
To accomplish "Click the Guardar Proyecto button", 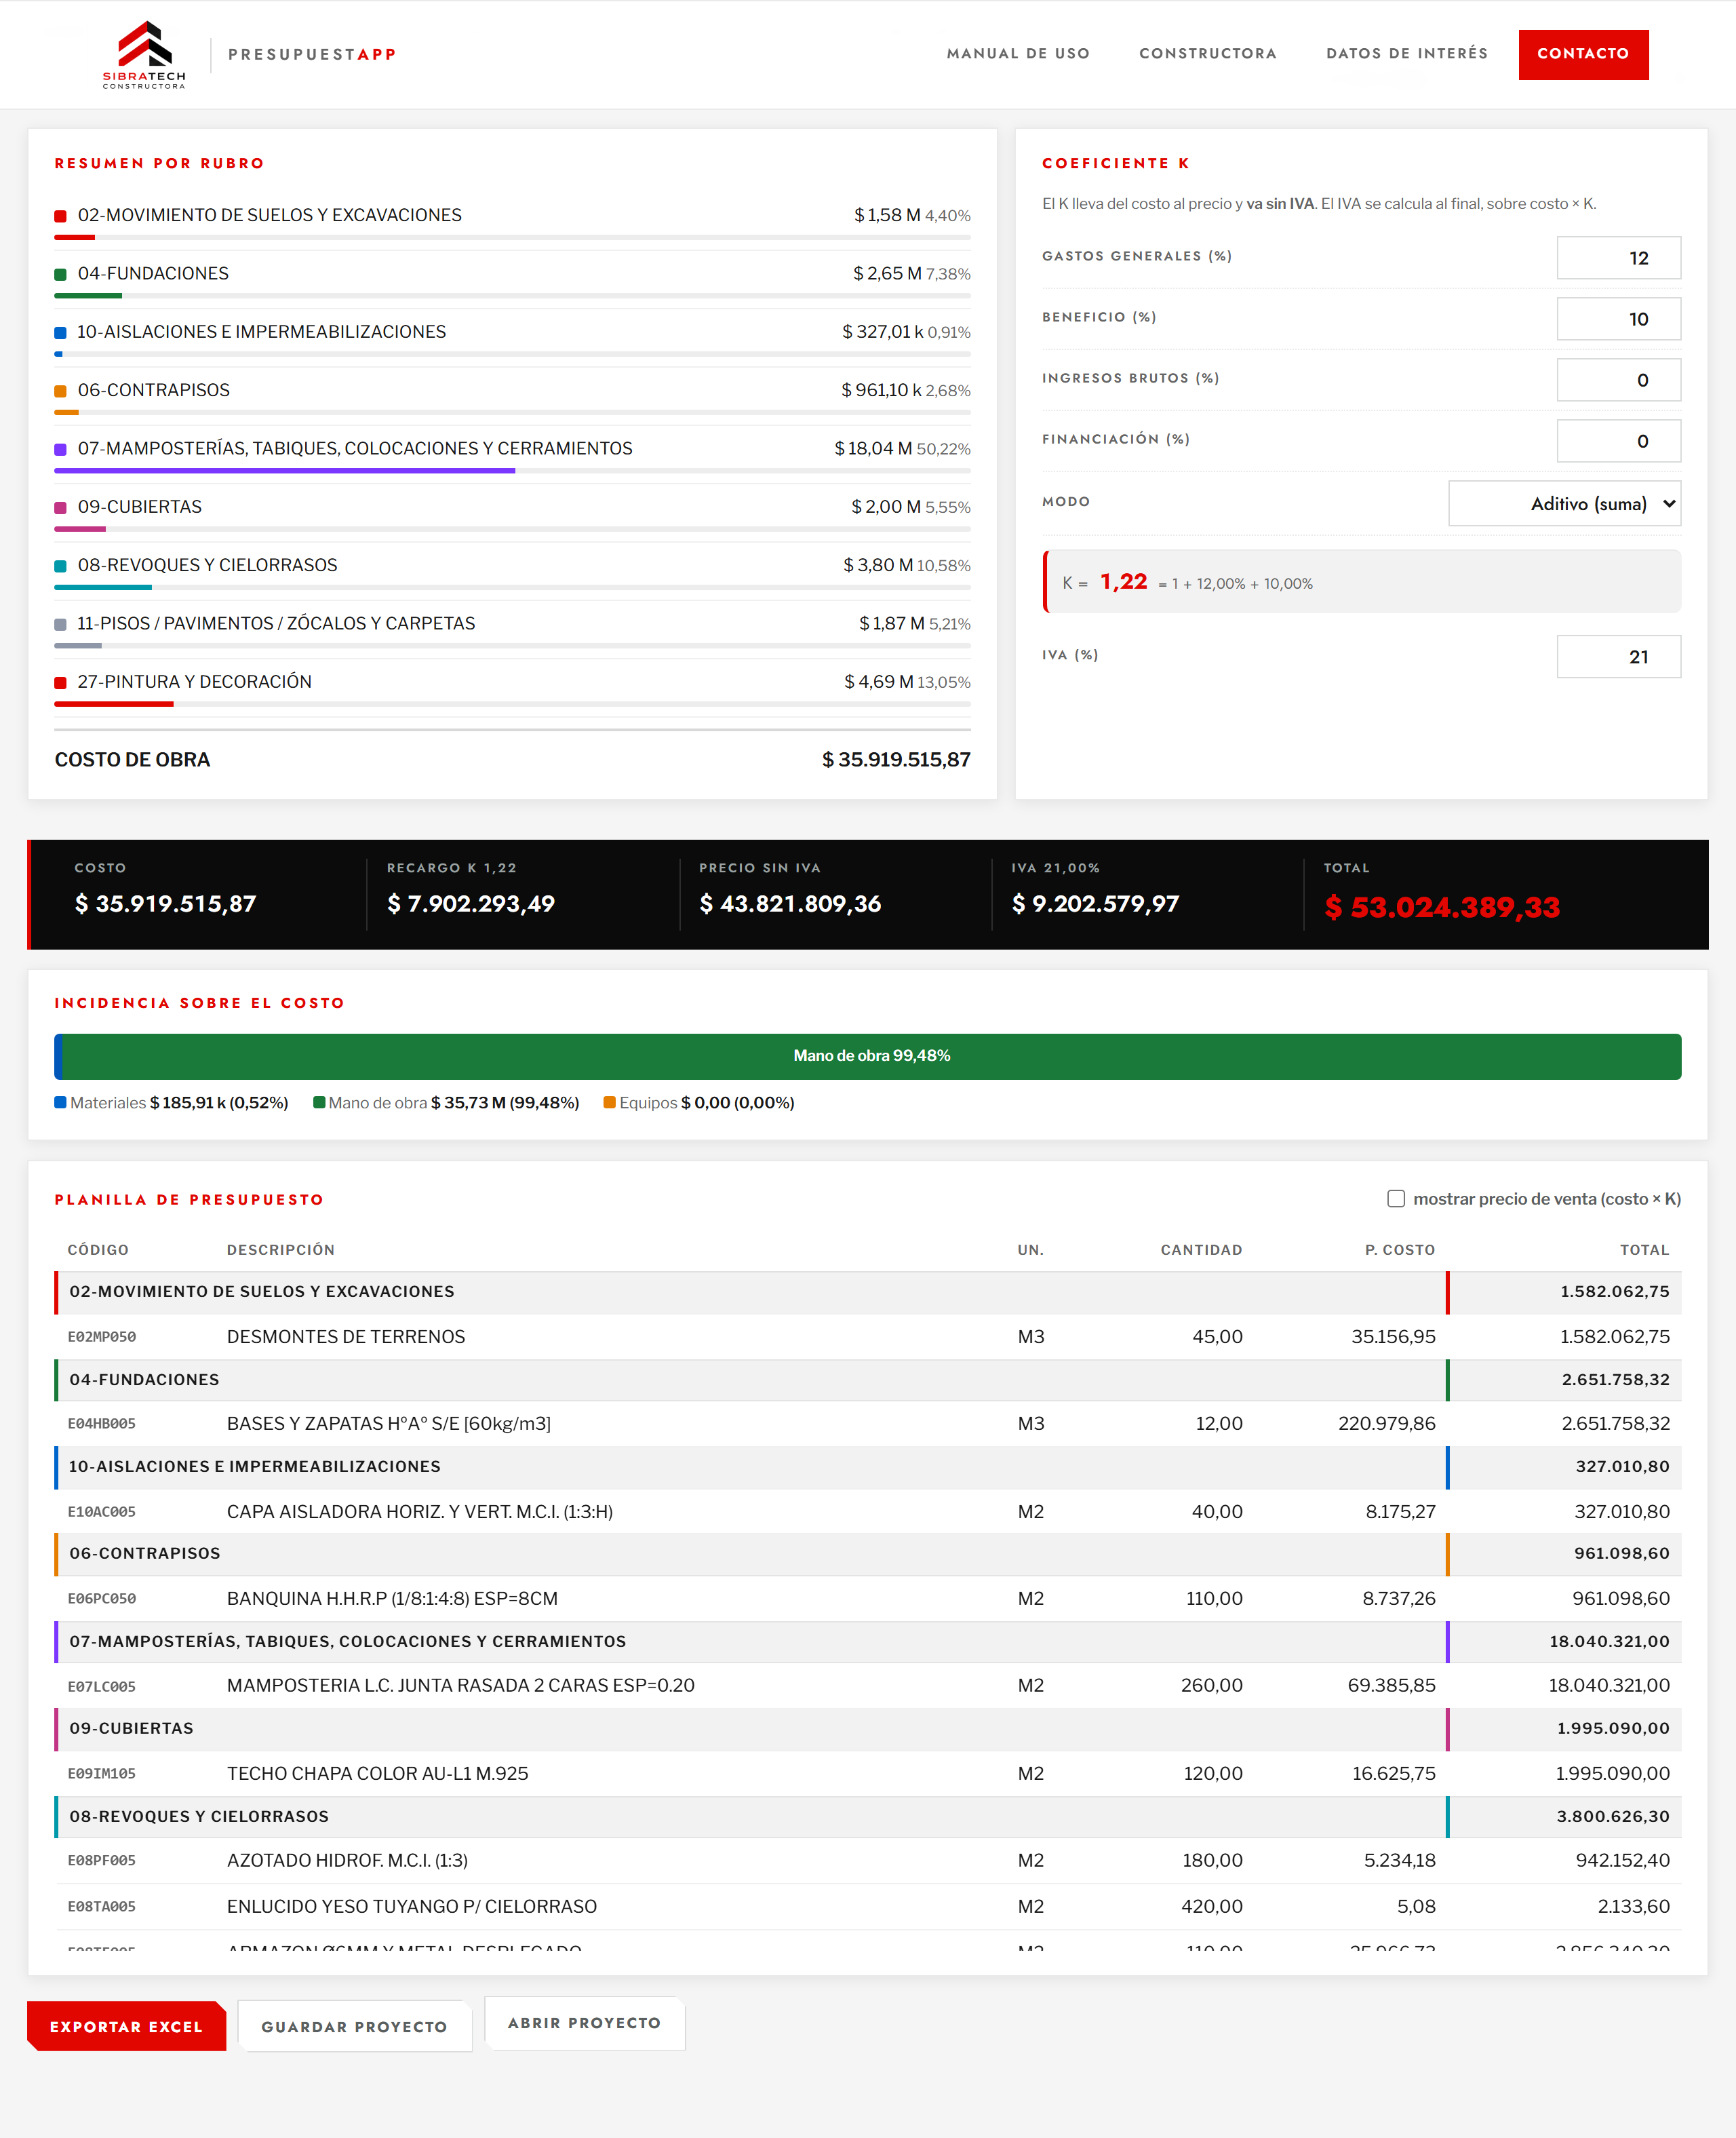I will click(x=354, y=2027).
